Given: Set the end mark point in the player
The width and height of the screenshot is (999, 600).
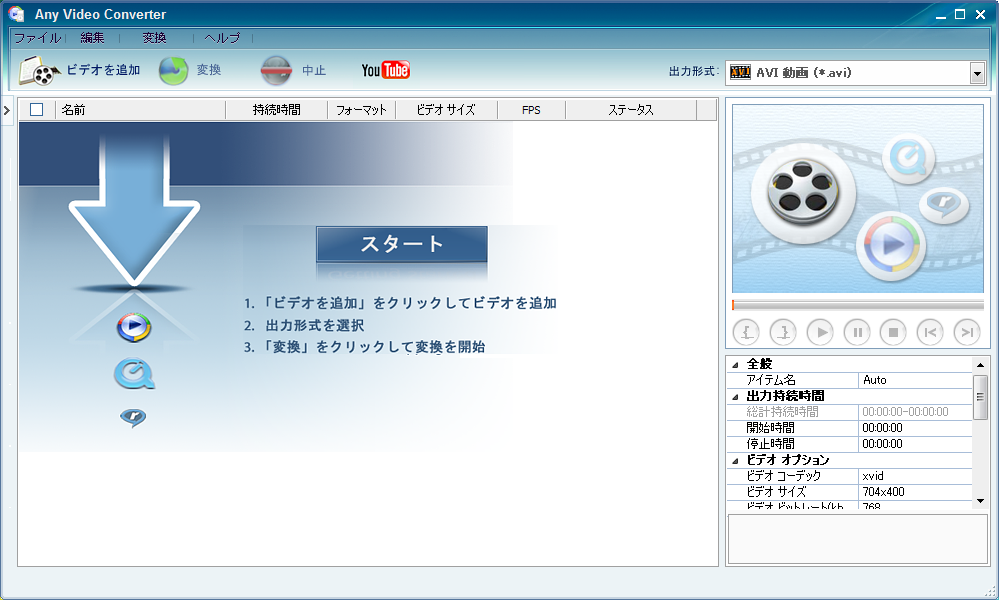Looking at the screenshot, I should pos(783,332).
